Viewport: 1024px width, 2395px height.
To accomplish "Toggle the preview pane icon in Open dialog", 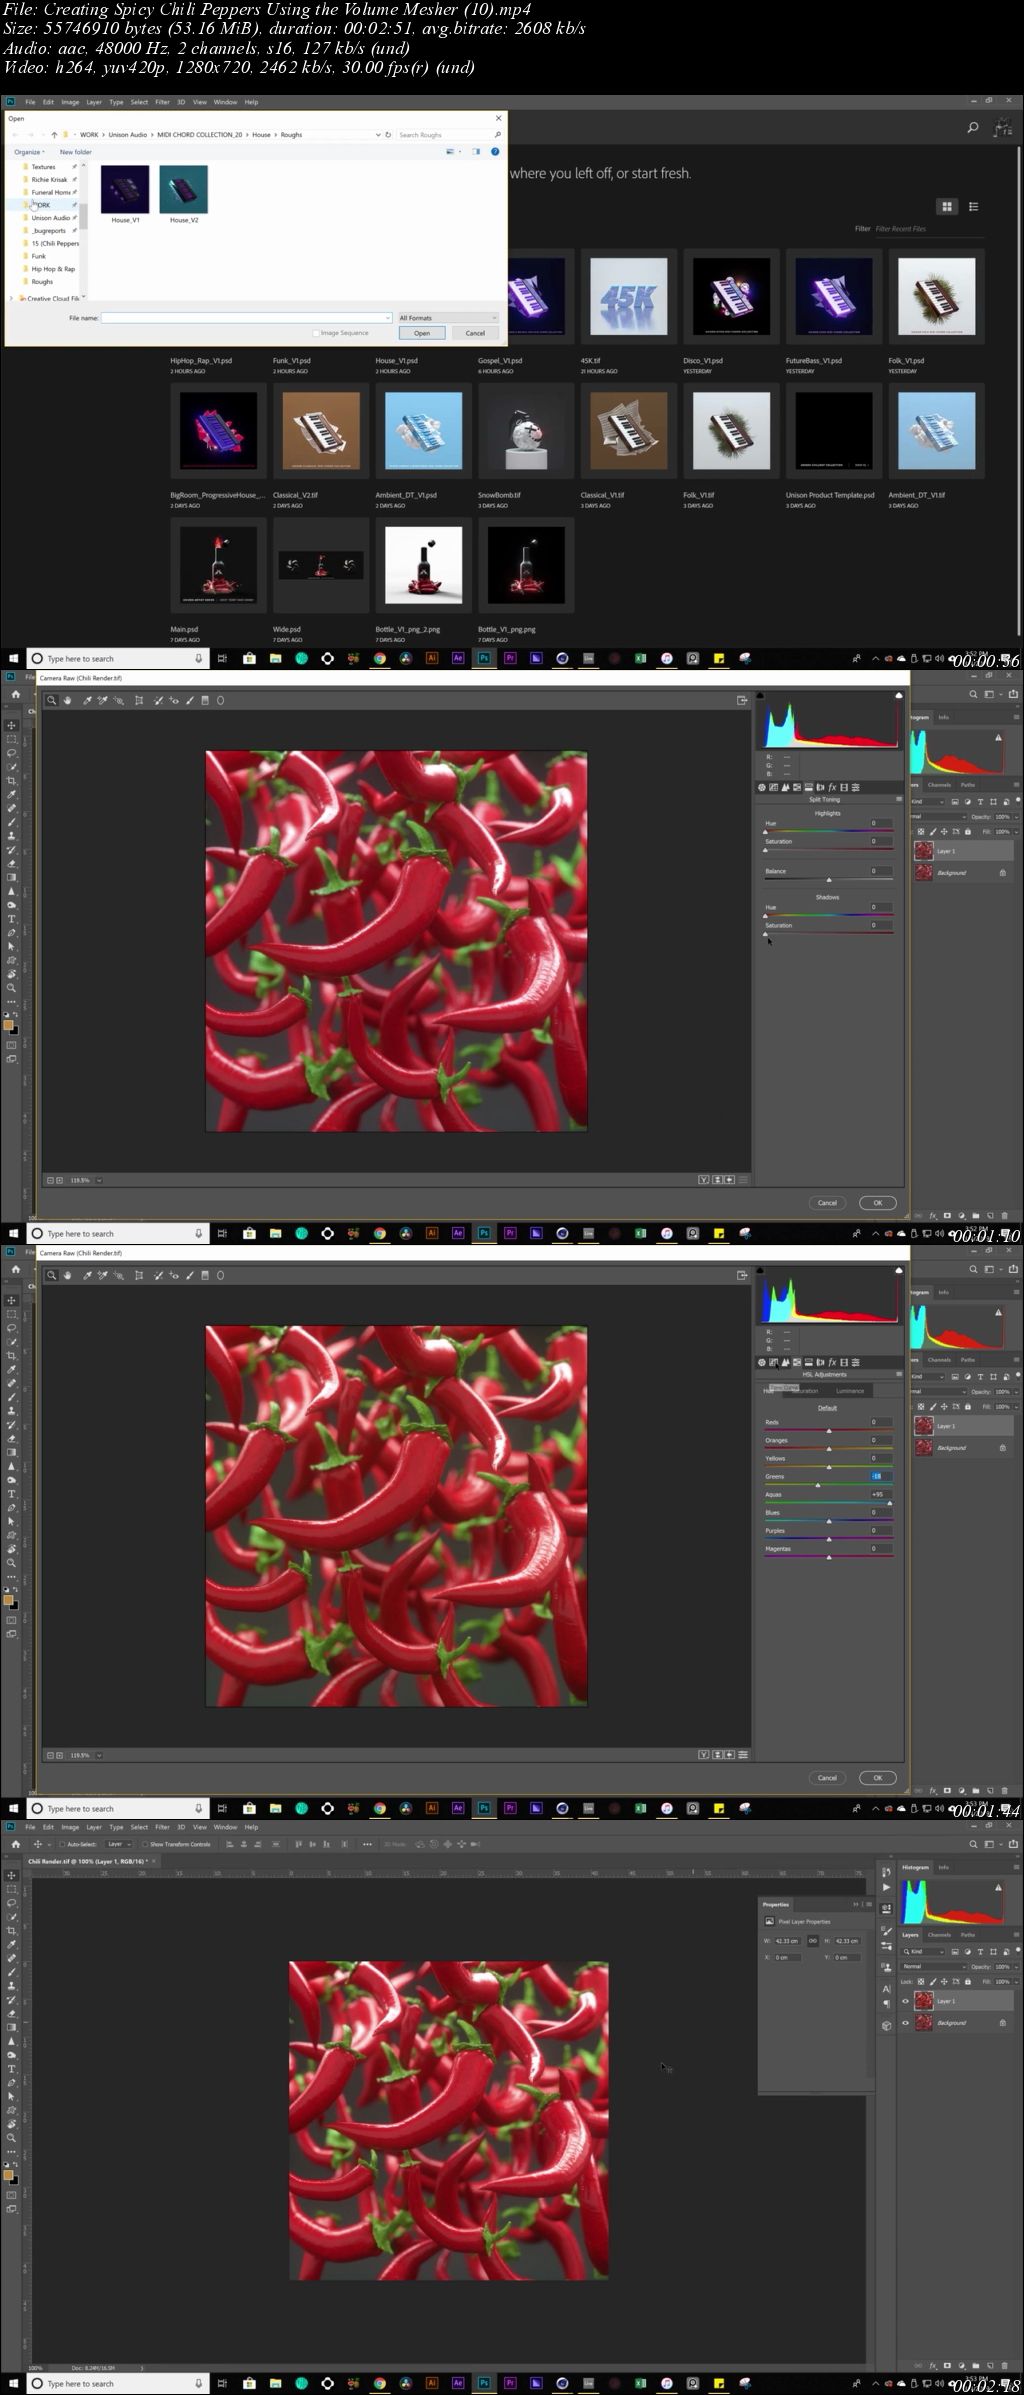I will tap(476, 152).
